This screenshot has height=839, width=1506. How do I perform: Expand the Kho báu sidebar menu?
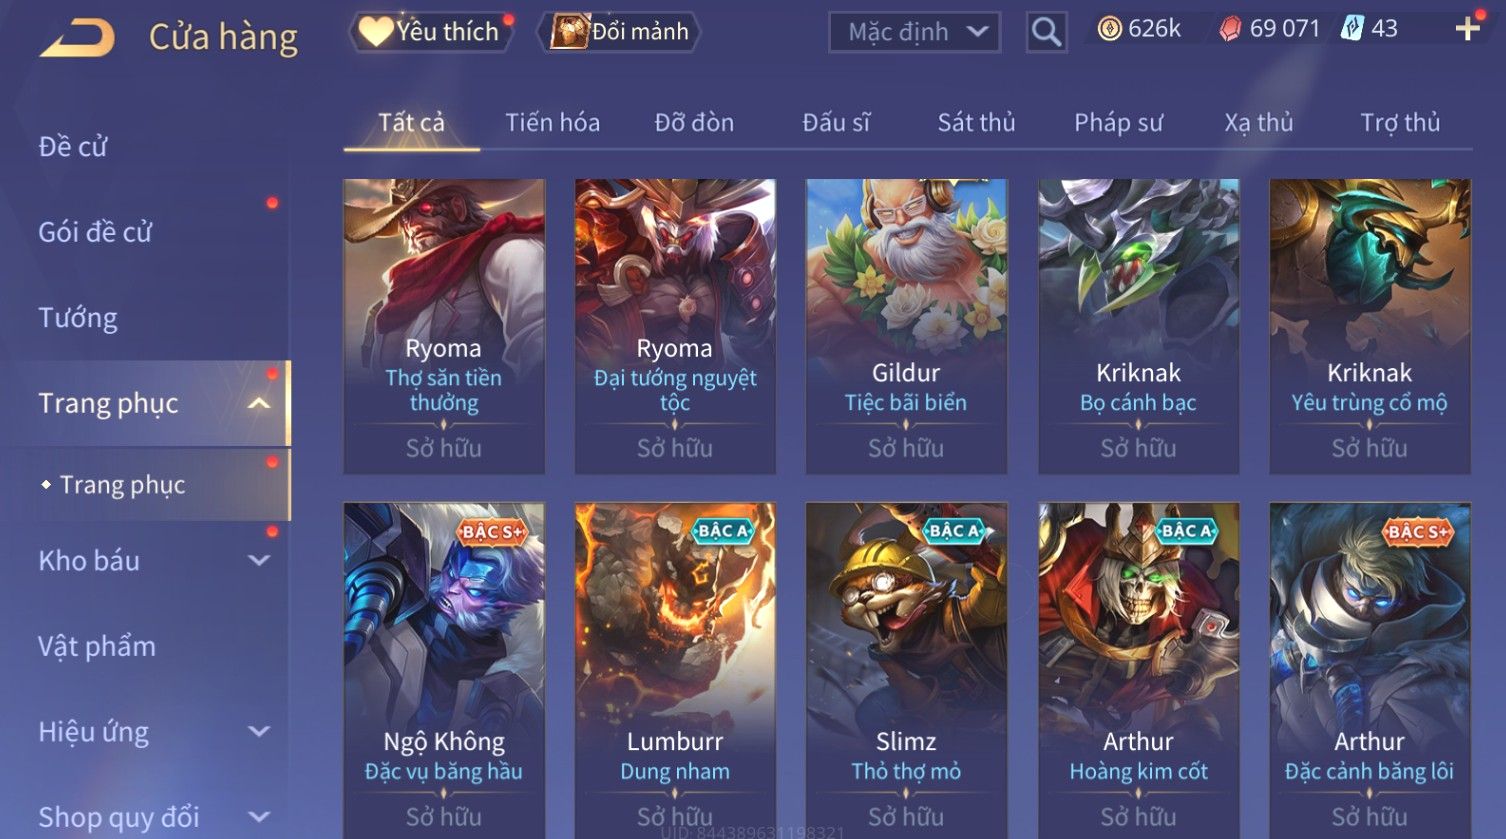tap(259, 561)
